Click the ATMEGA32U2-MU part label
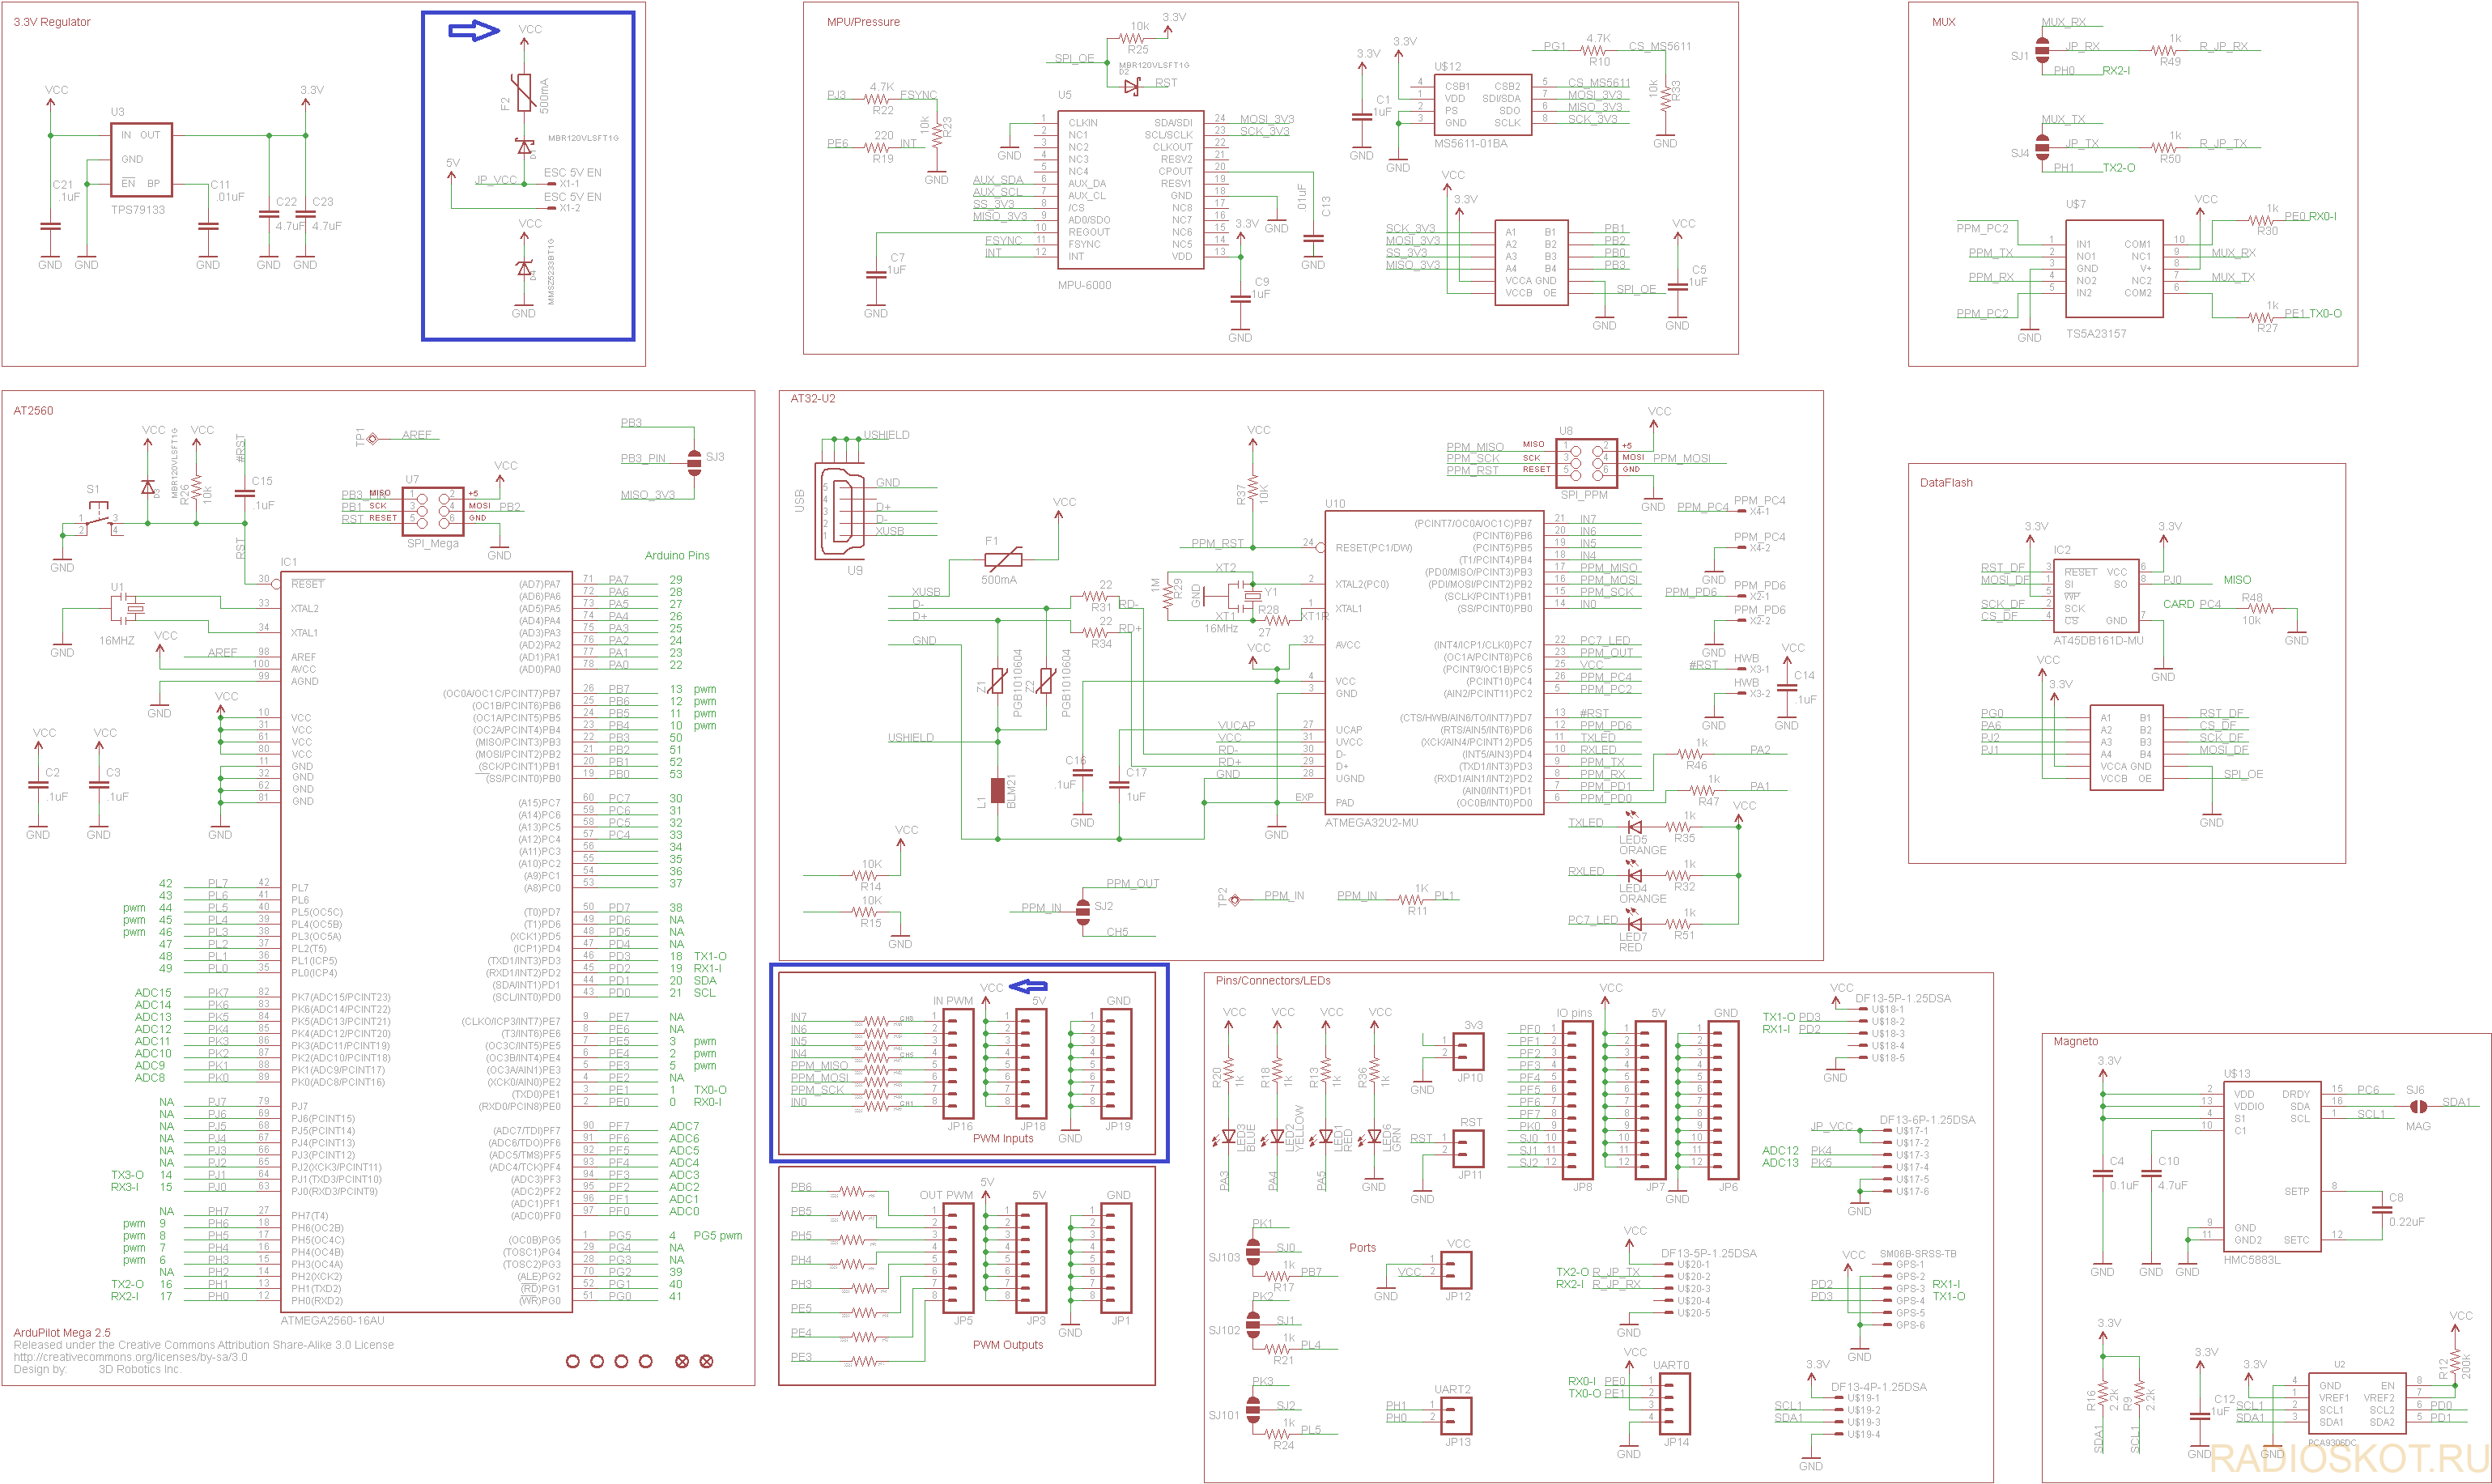2492x1484 pixels. pyautogui.click(x=1371, y=823)
